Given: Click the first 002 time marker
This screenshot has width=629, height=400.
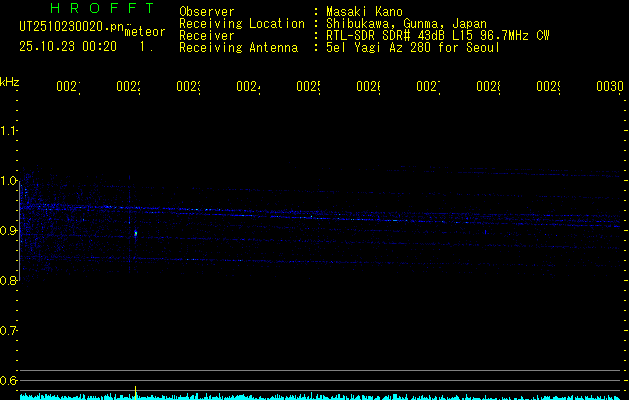Looking at the screenshot, I should point(68,88).
